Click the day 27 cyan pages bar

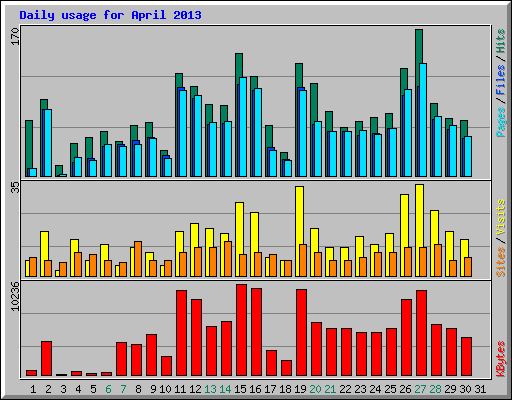[423, 120]
